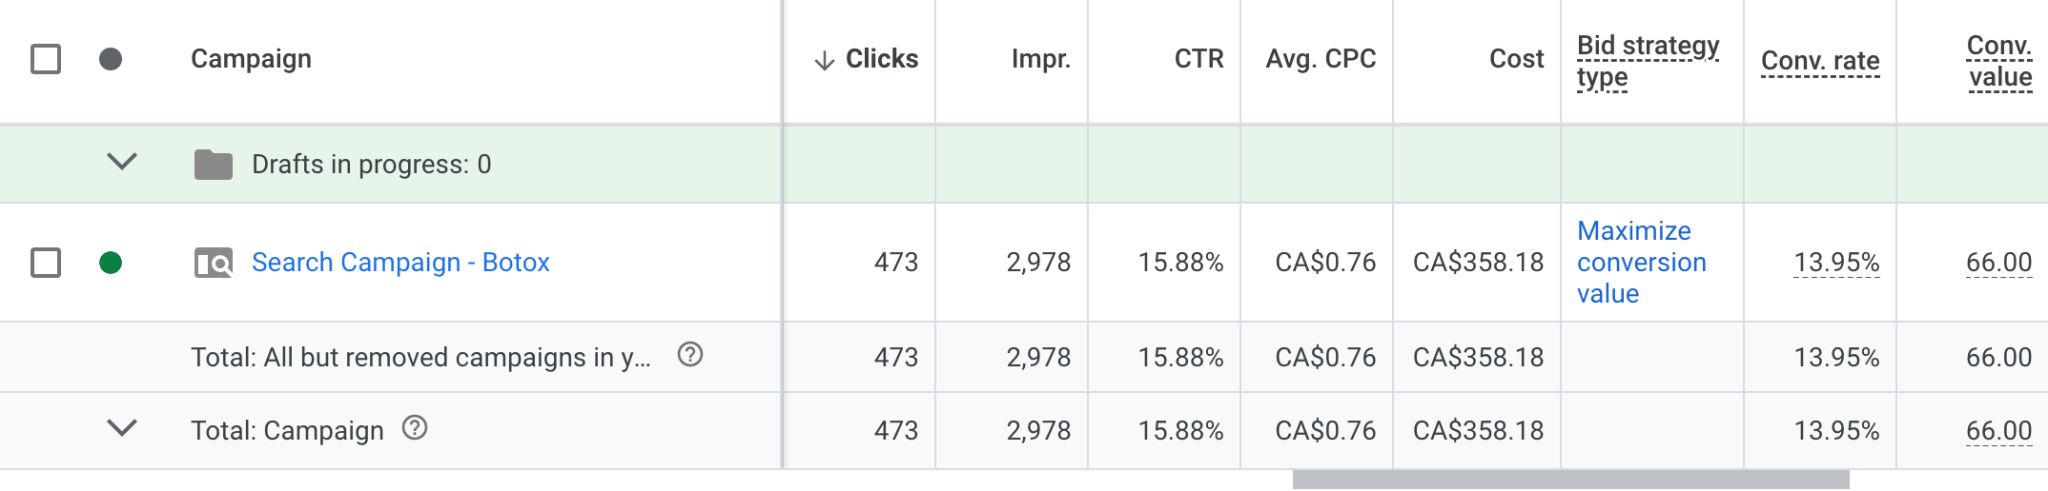Expand the Total: Campaign row chevron
2048x491 pixels.
122,428
